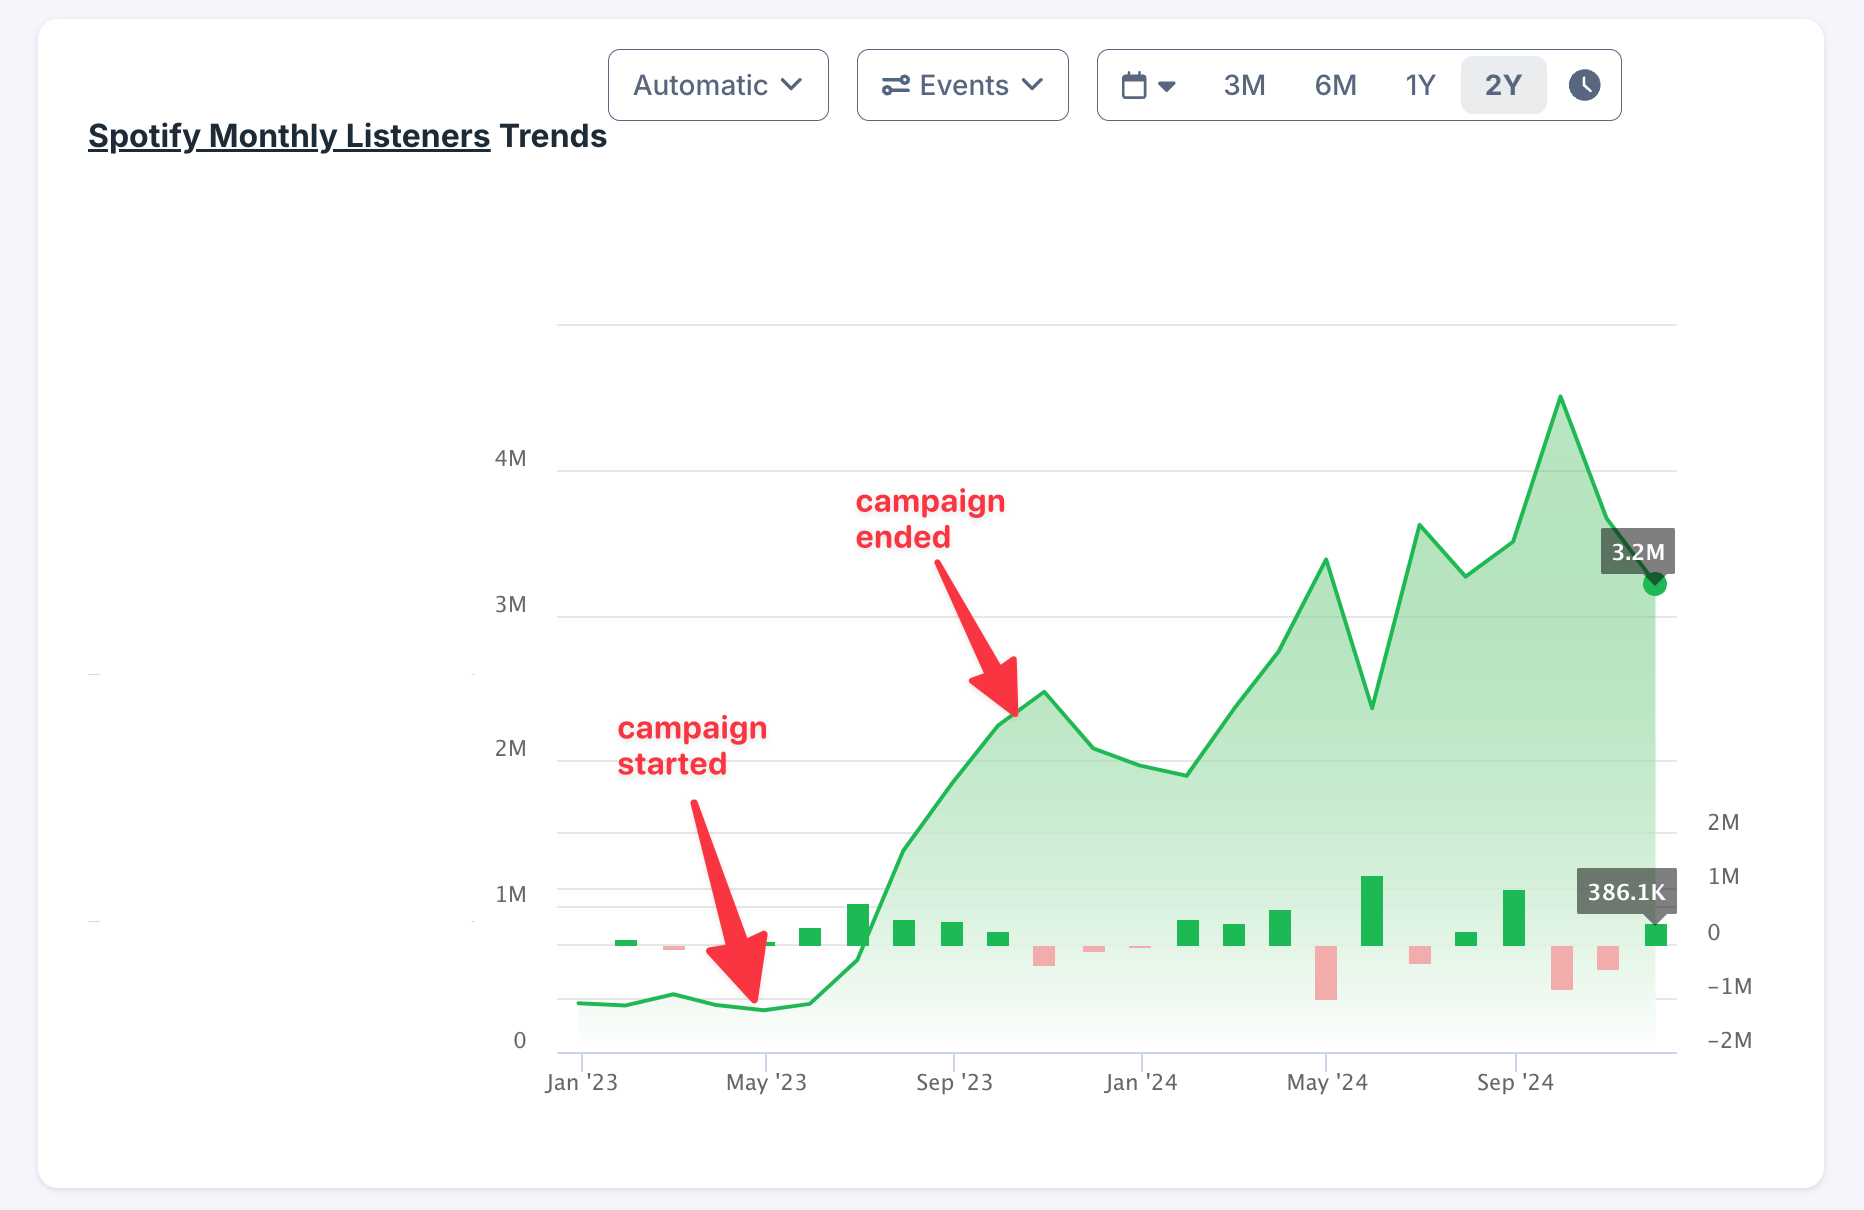1864x1210 pixels.
Task: Click the sliders icon beside Events
Action: [x=895, y=85]
